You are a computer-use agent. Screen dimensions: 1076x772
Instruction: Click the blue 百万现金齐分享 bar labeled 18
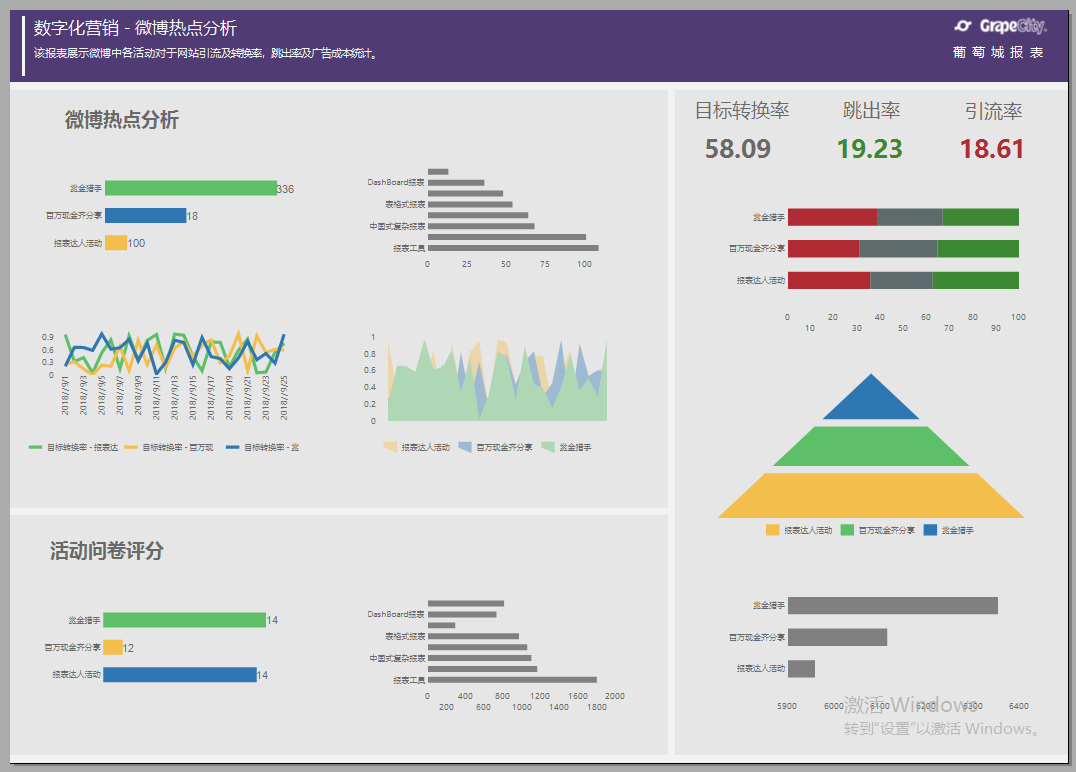click(x=145, y=215)
